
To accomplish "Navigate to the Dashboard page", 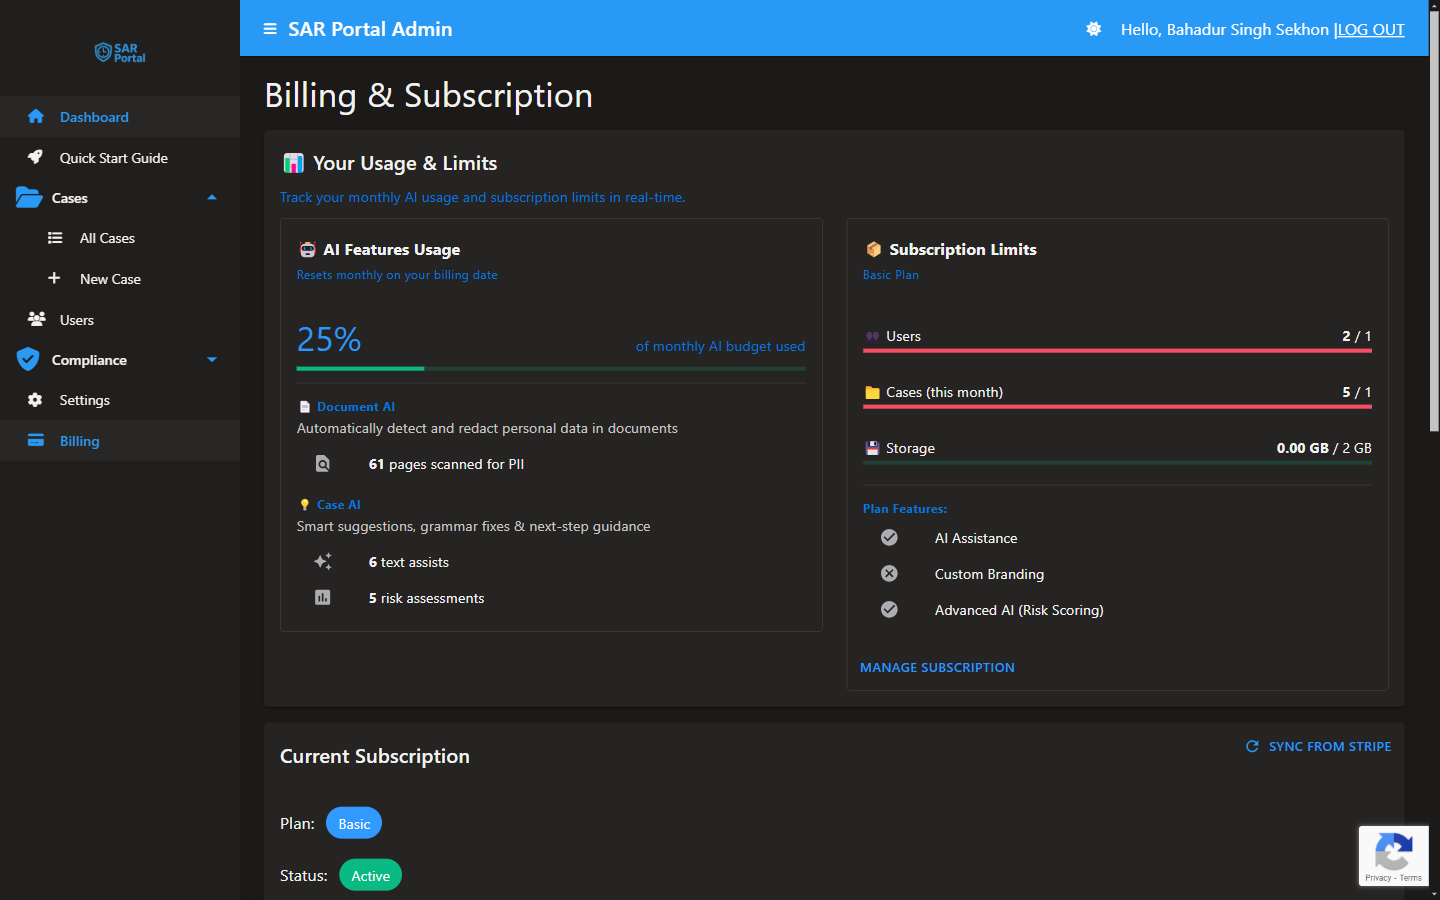I will [94, 117].
